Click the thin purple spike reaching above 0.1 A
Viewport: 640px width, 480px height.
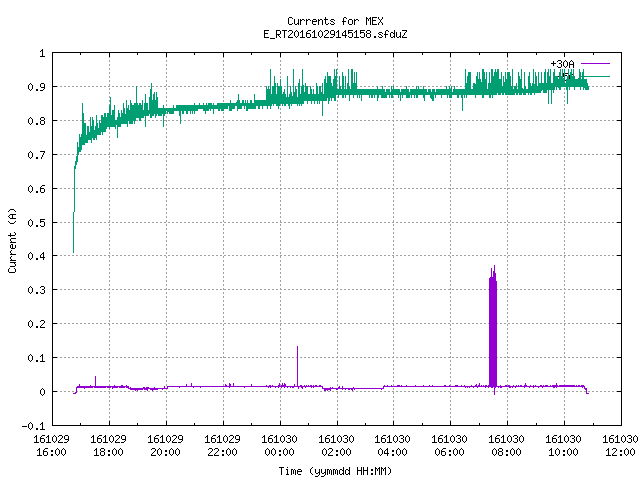[x=298, y=365]
